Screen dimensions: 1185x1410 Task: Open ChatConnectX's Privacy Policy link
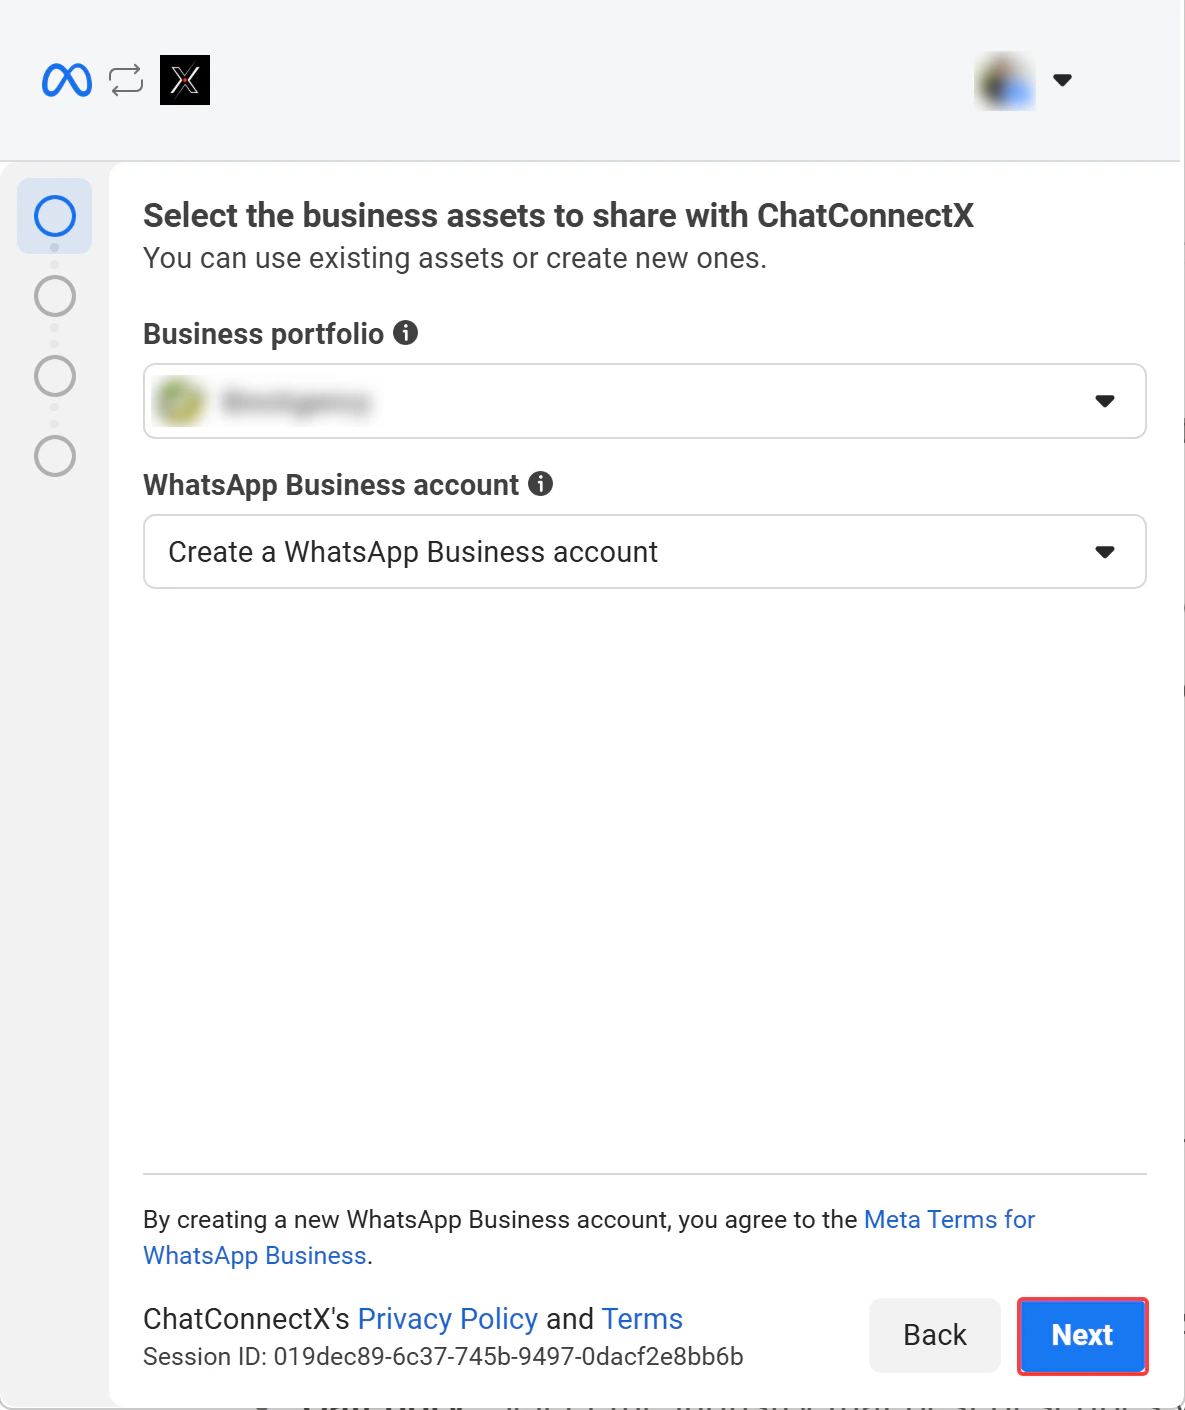pos(448,1319)
